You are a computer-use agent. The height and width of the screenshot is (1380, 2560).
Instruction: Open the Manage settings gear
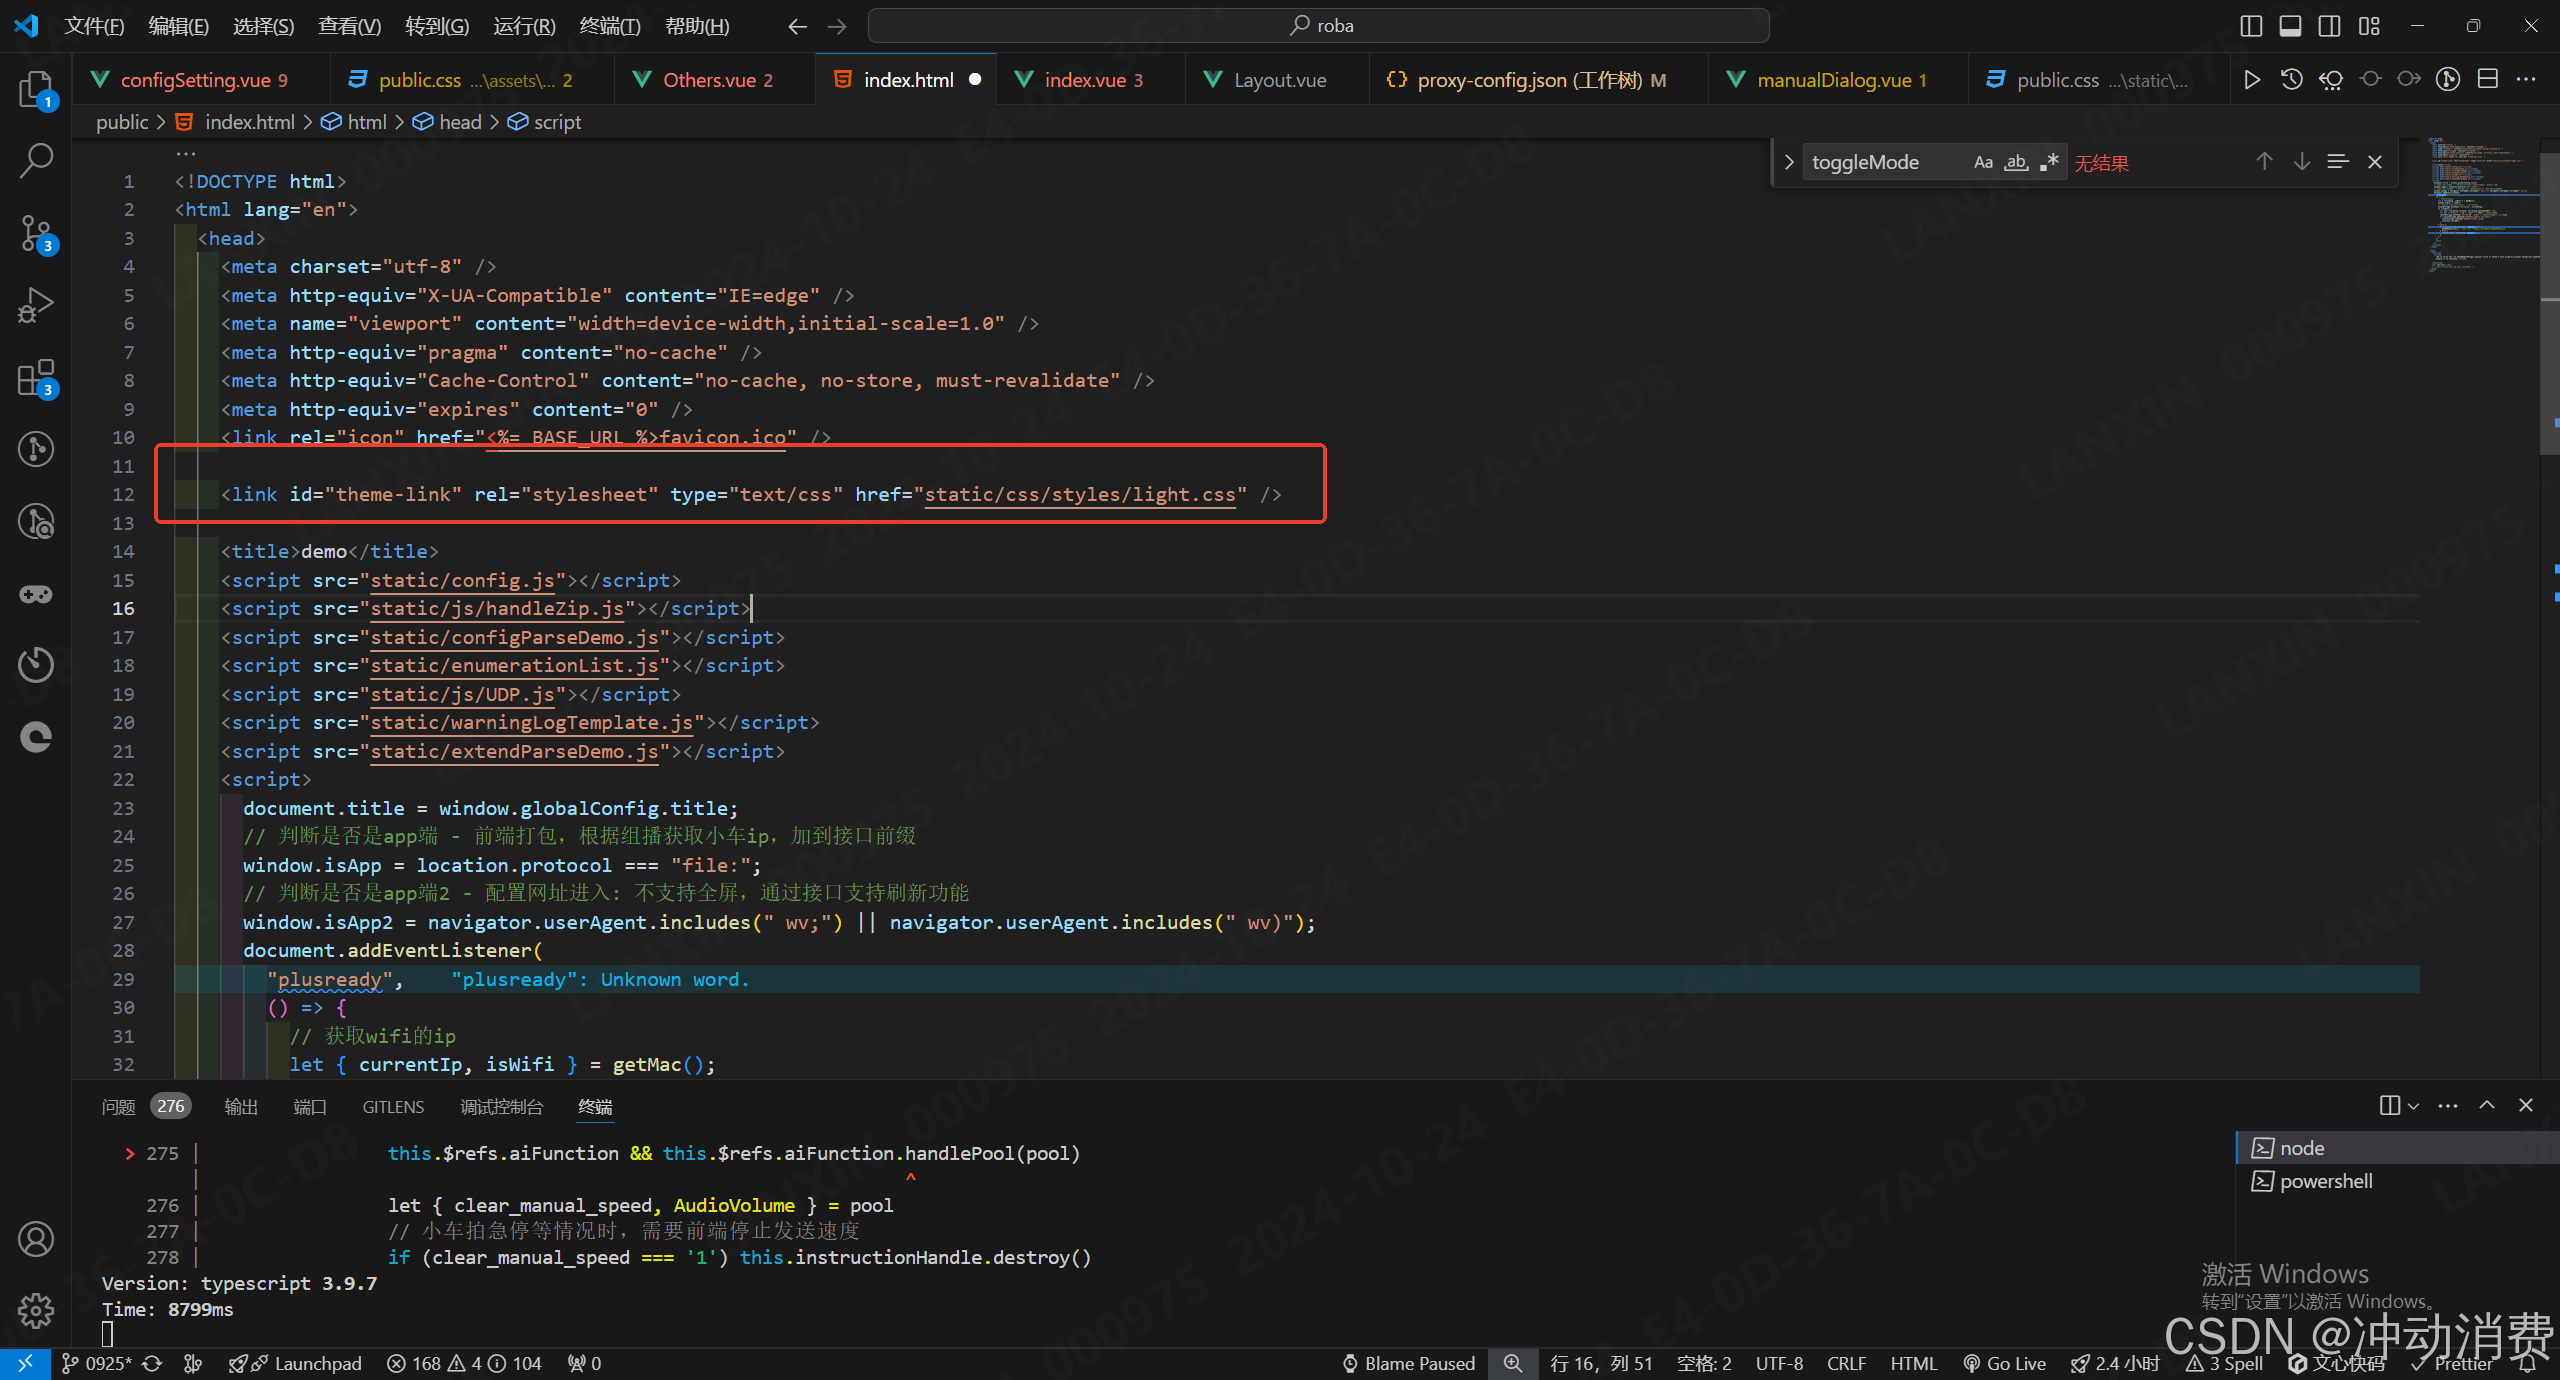(36, 1310)
